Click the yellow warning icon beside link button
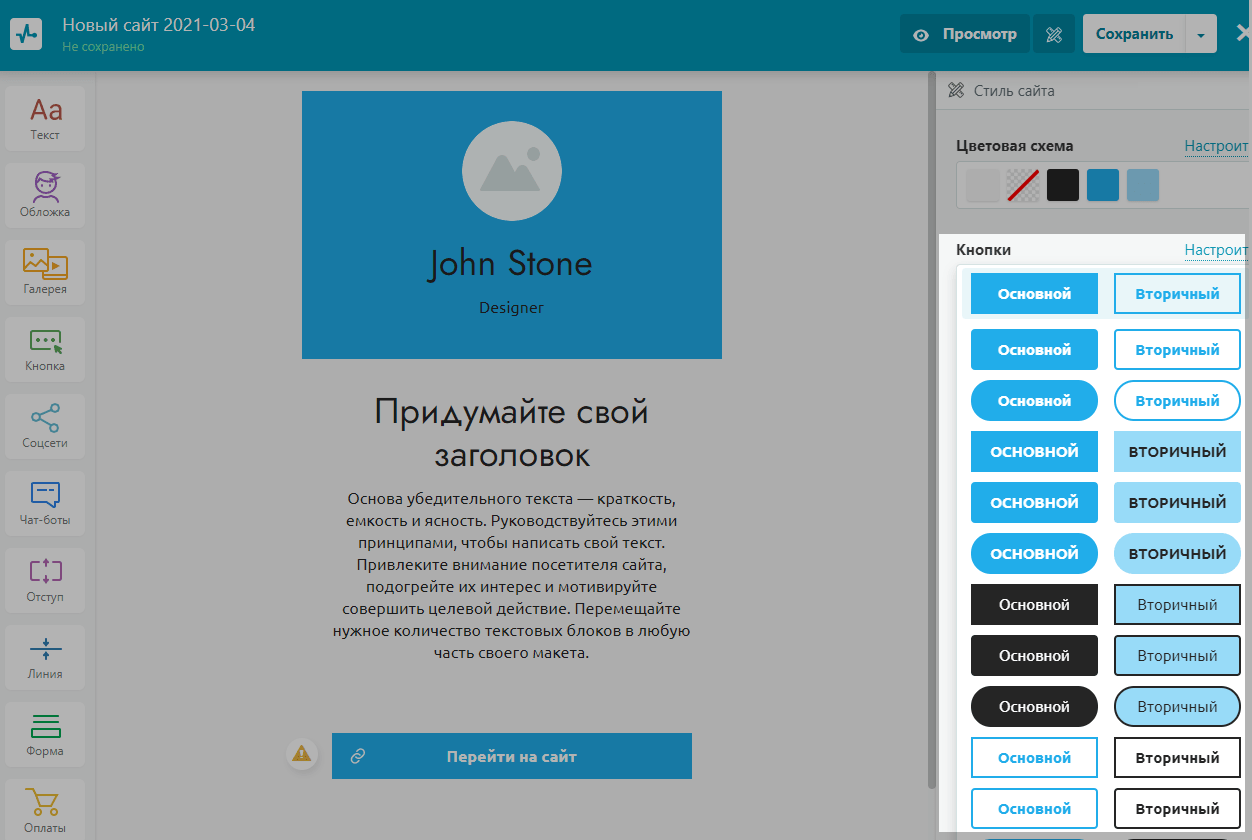This screenshot has width=1252, height=840. (301, 755)
